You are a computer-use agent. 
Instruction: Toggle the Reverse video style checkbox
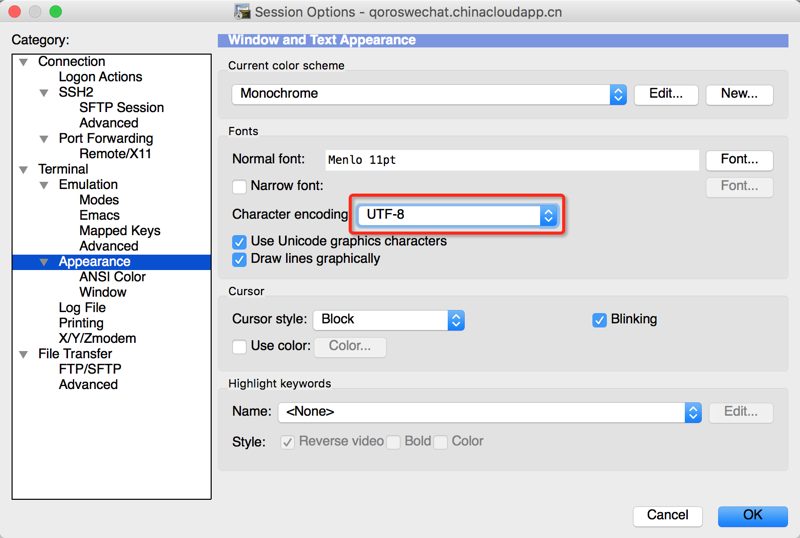tap(287, 442)
